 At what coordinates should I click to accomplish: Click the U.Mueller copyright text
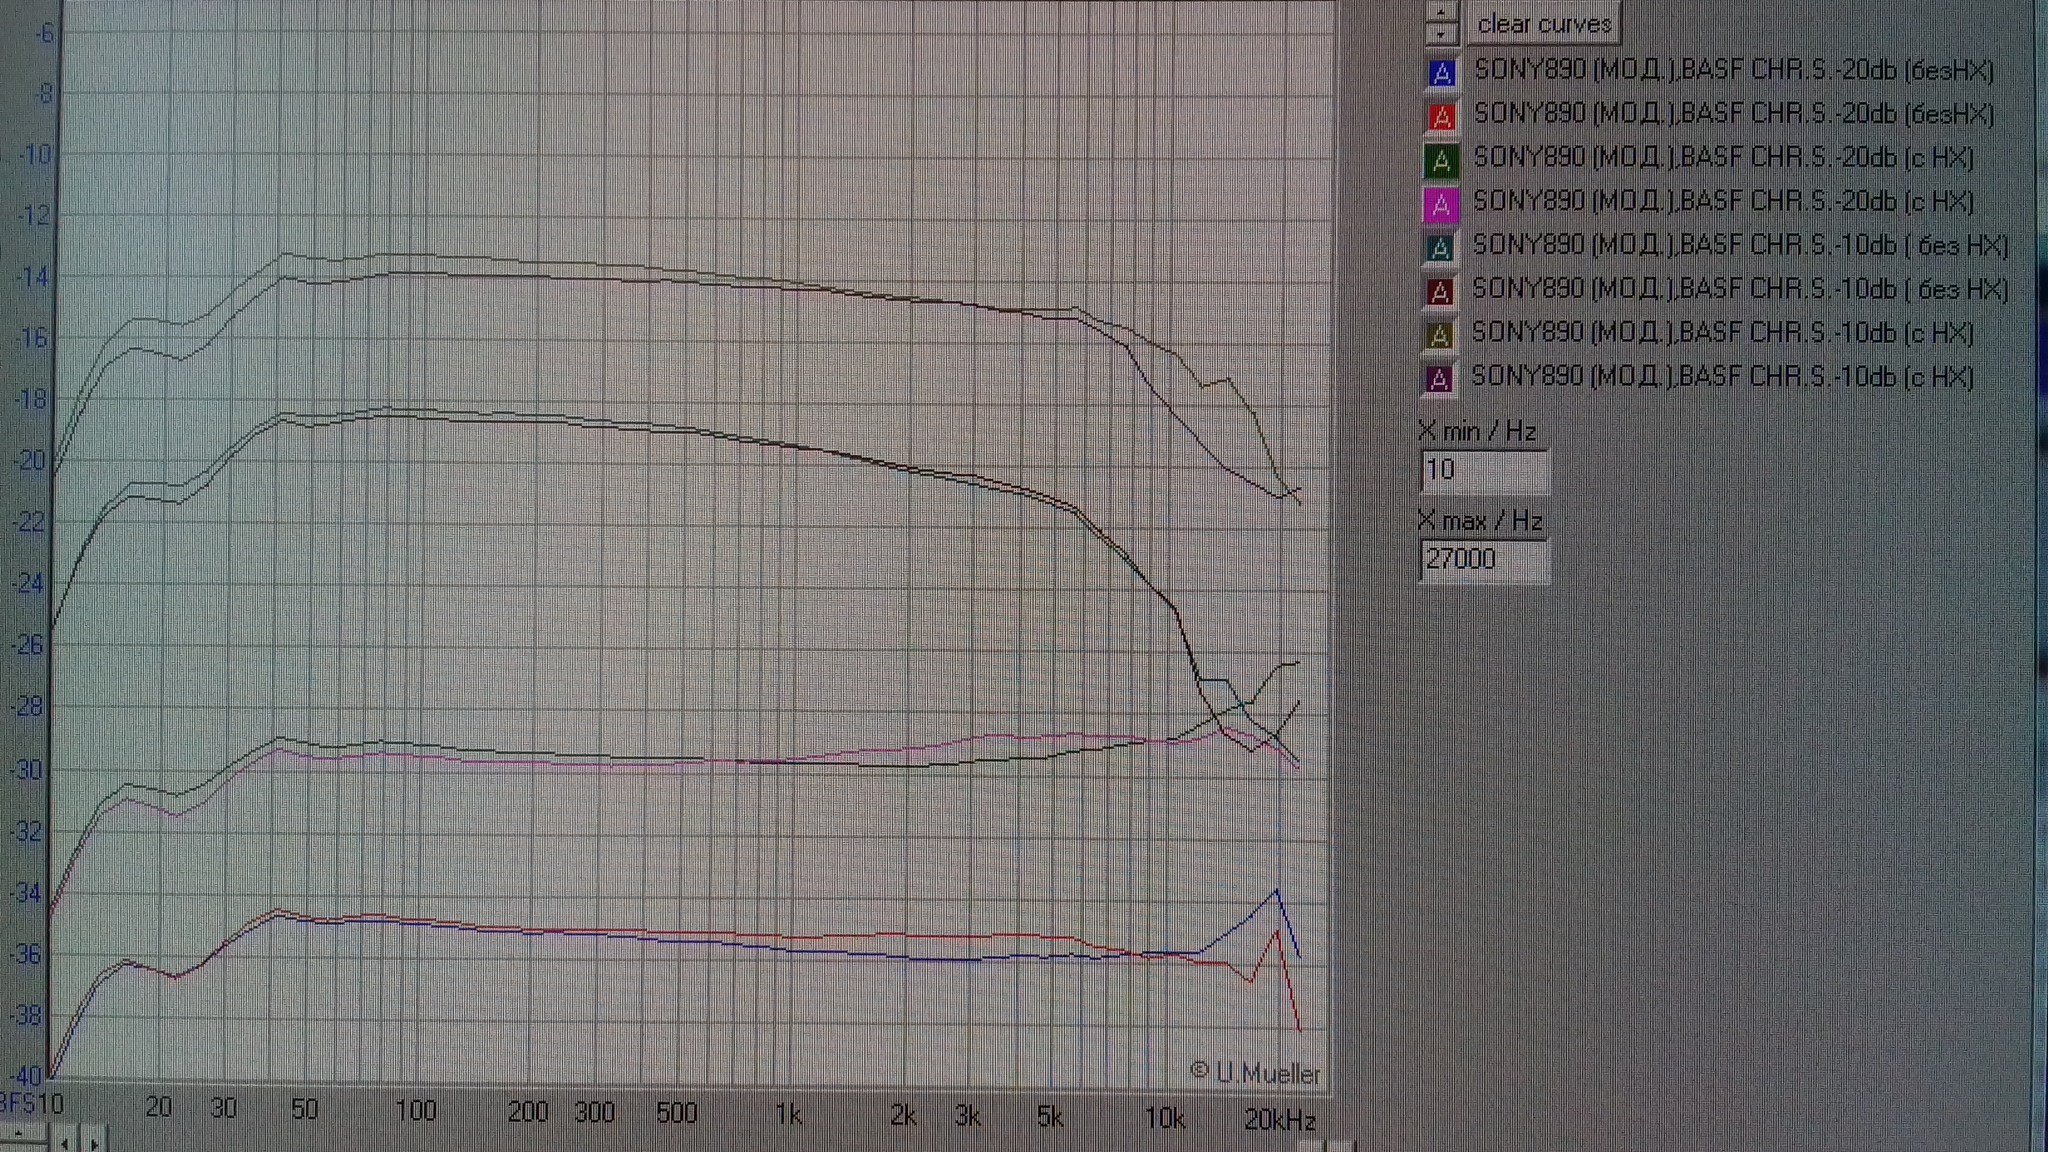(1255, 1073)
